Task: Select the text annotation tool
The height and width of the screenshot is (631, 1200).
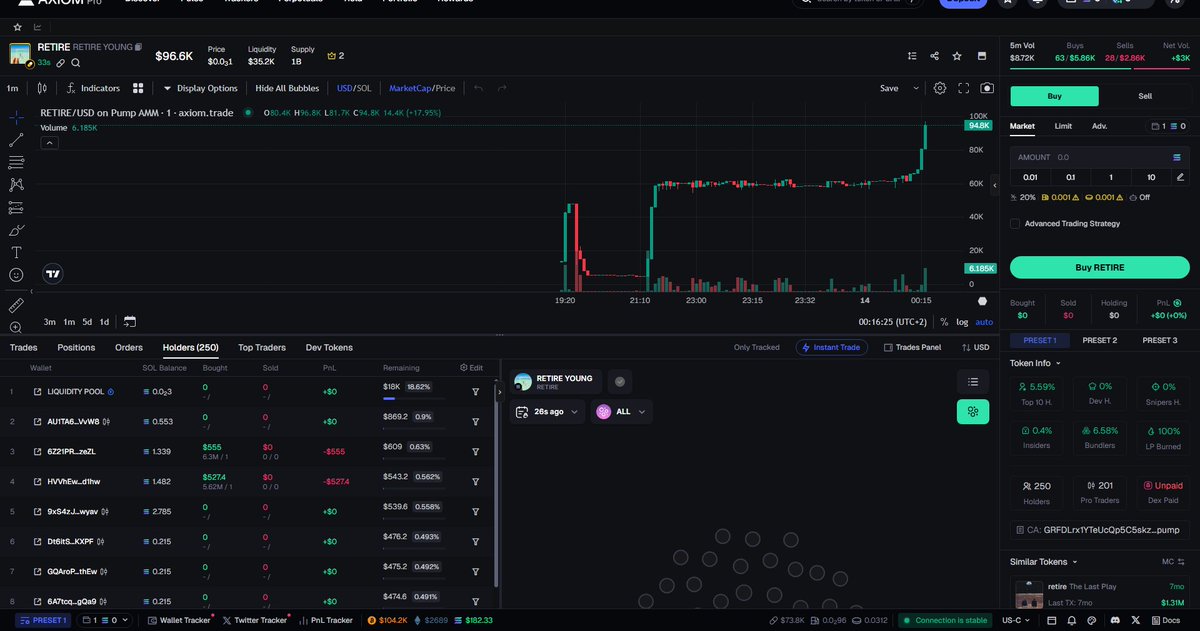Action: pyautogui.click(x=16, y=252)
